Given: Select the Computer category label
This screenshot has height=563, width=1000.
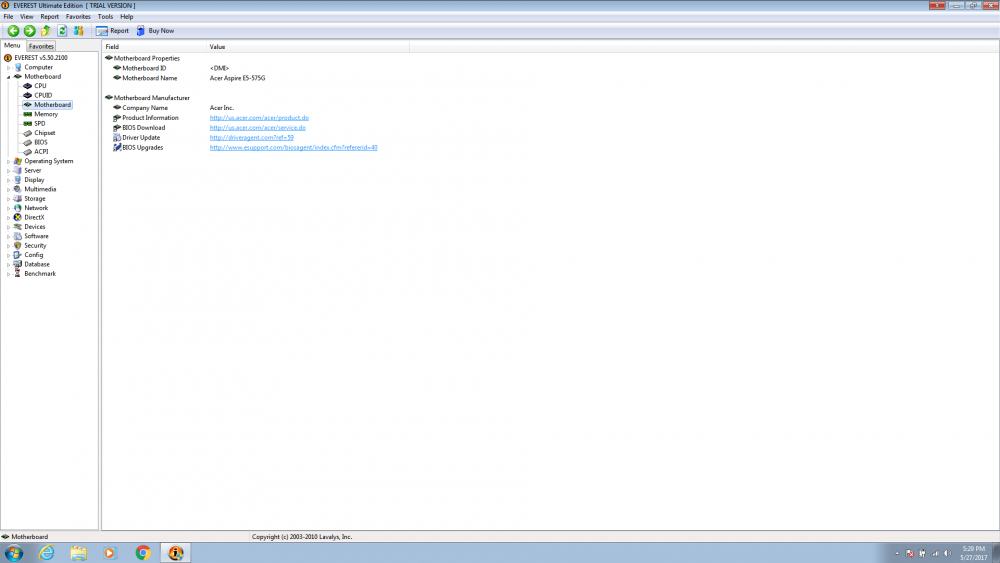Looking at the screenshot, I should tap(38, 67).
